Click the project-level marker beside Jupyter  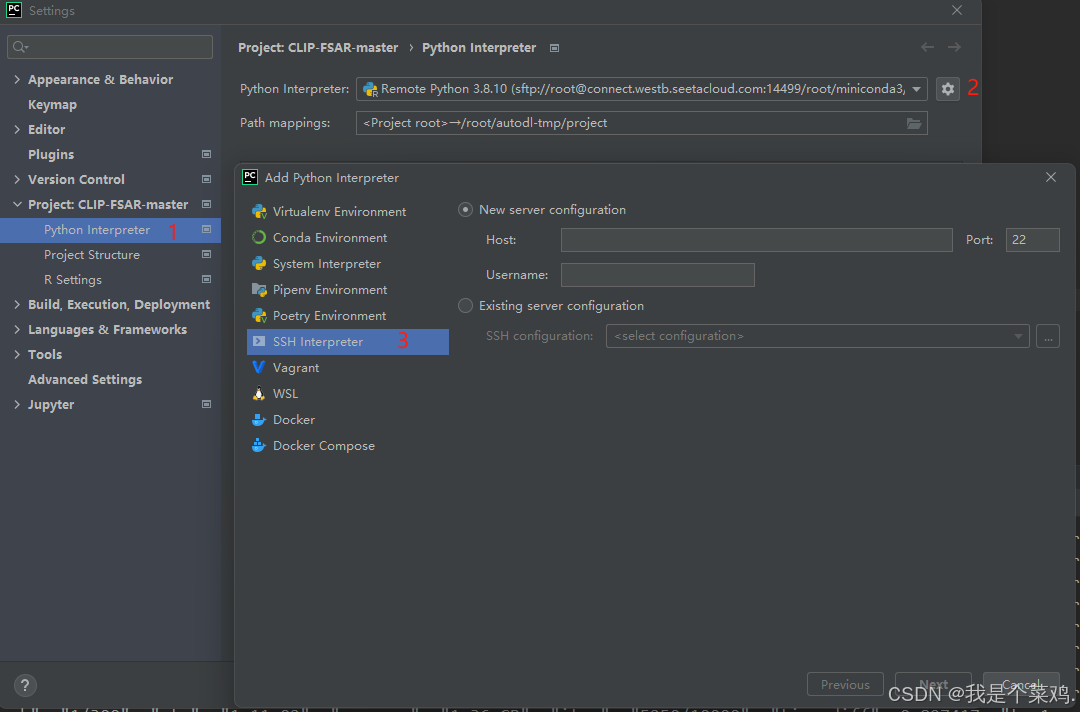206,404
